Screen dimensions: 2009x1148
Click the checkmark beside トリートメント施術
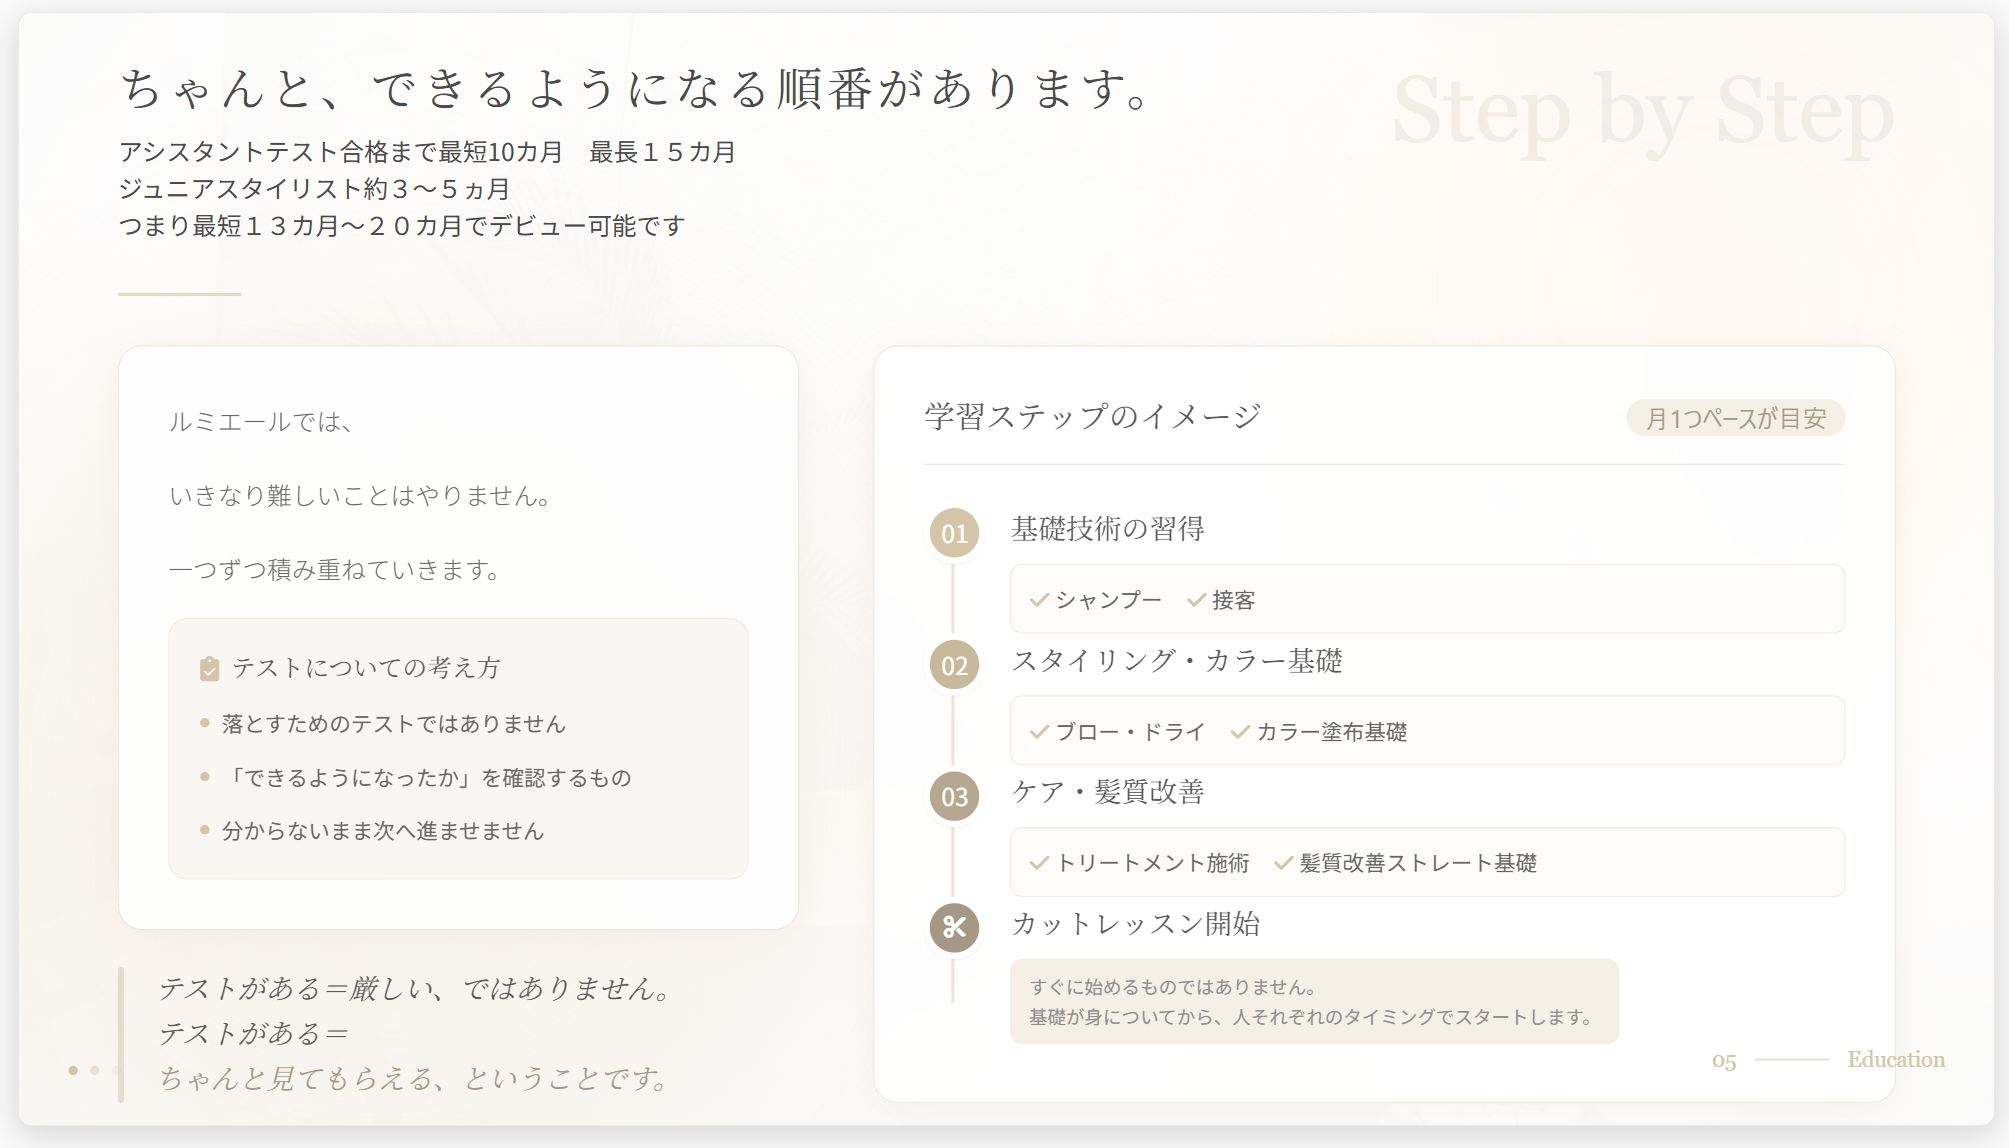[1039, 863]
